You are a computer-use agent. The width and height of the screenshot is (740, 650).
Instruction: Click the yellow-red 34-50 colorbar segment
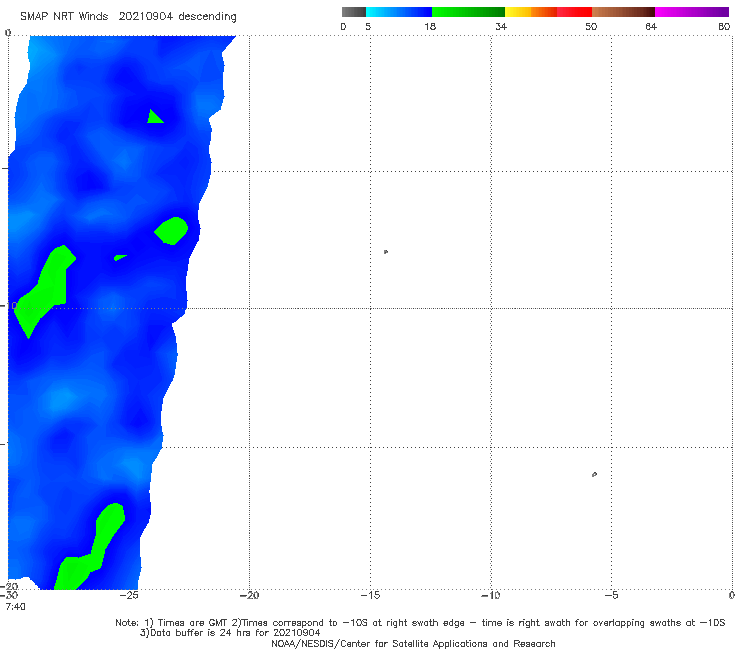coord(548,12)
